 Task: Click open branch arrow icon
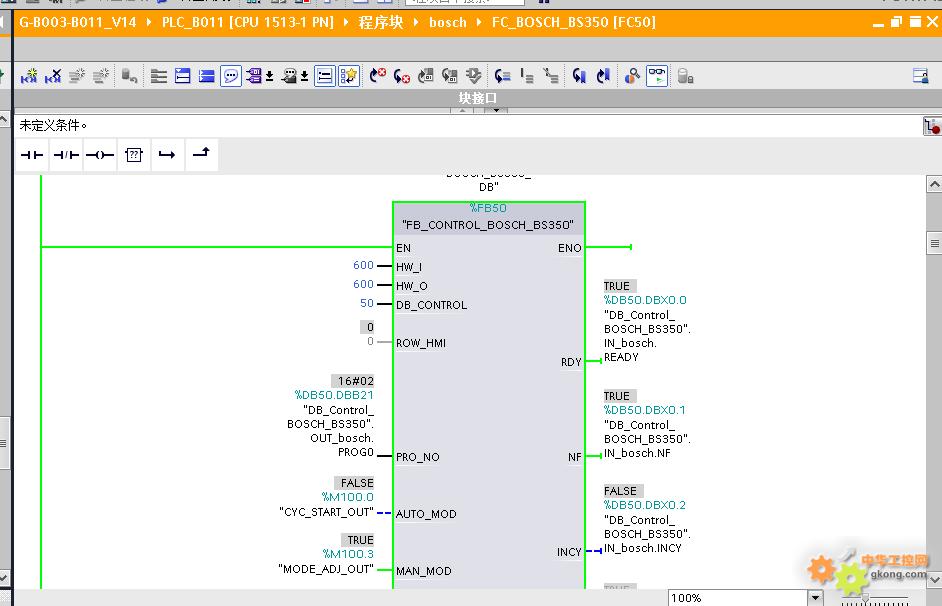(x=167, y=155)
